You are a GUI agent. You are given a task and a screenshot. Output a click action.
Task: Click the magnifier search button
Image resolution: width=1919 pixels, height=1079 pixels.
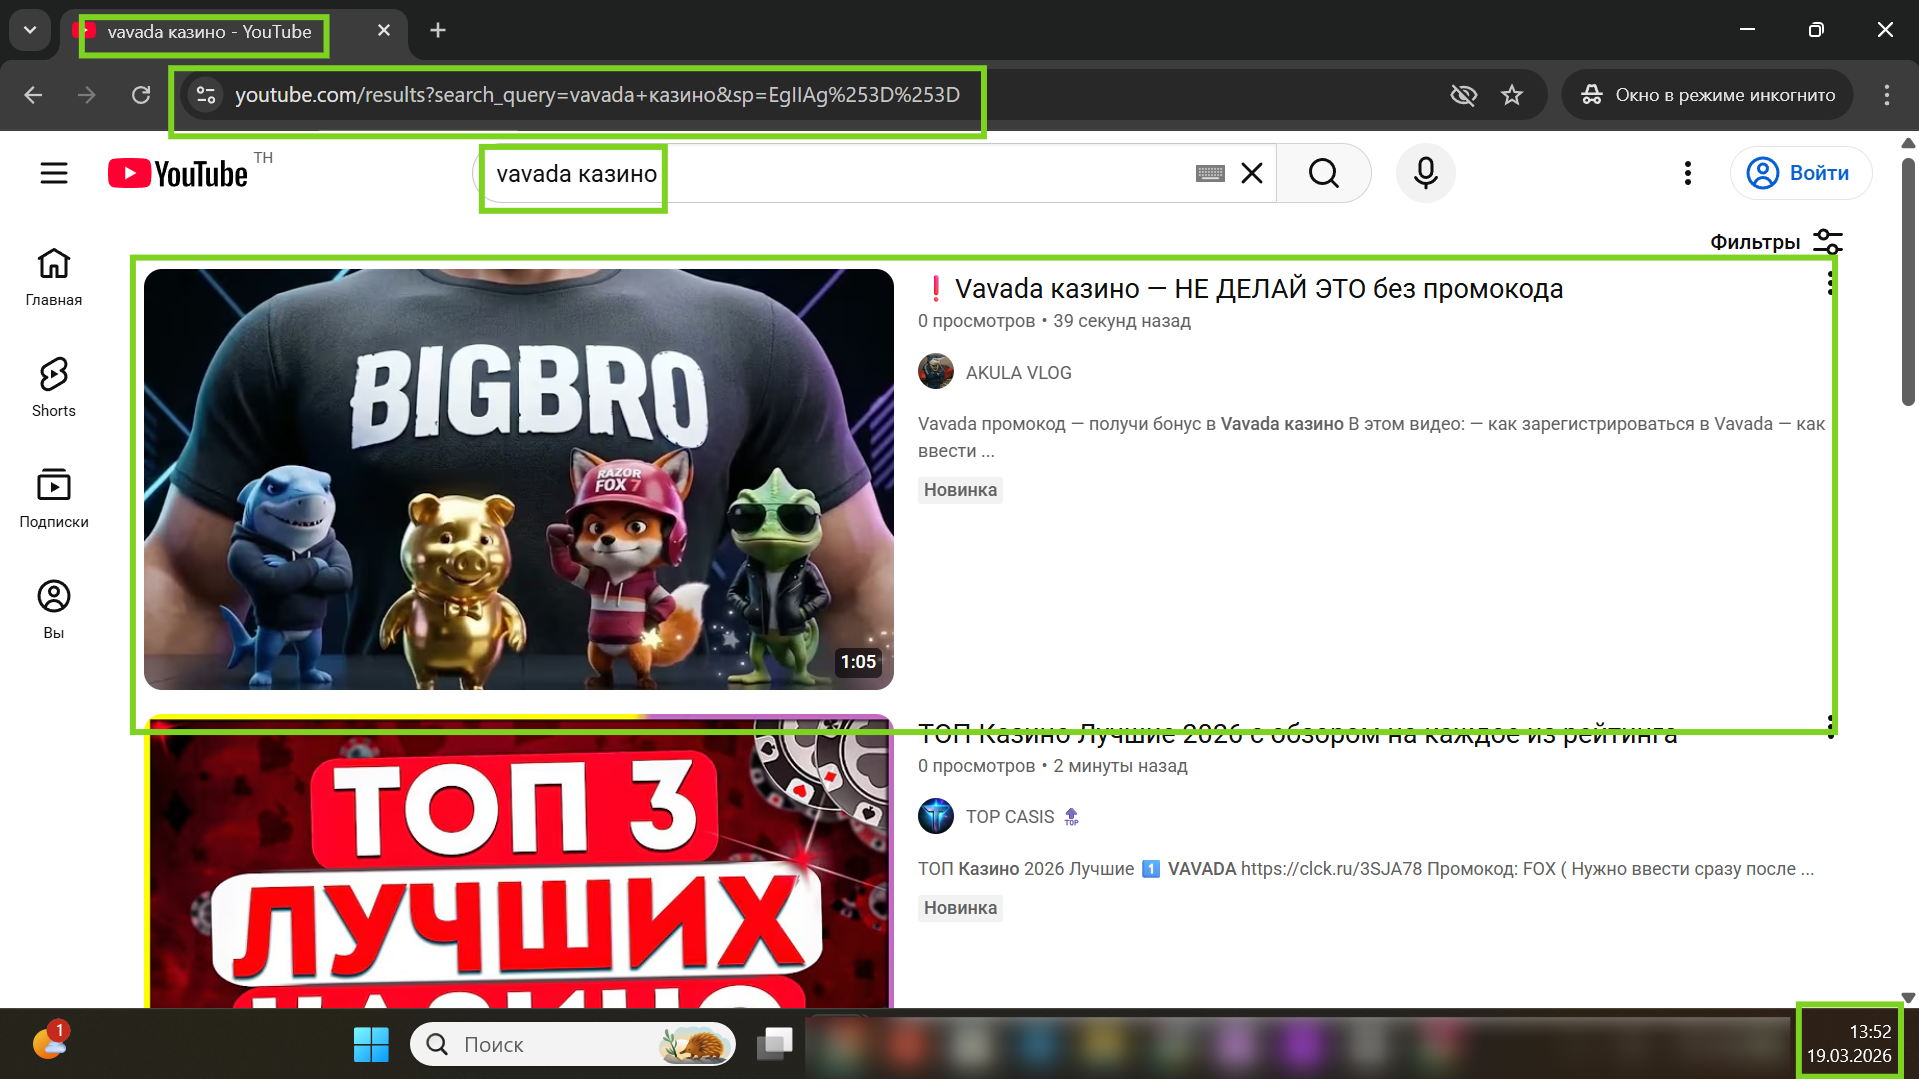click(x=1323, y=173)
